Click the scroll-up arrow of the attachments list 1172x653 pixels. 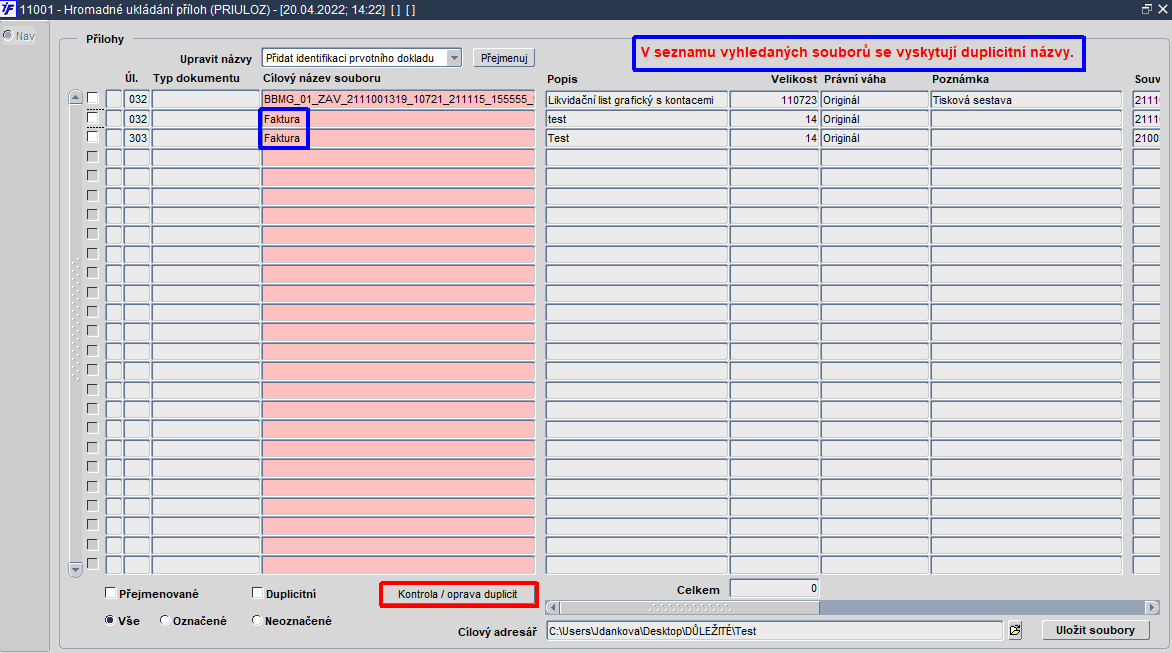(x=75, y=97)
